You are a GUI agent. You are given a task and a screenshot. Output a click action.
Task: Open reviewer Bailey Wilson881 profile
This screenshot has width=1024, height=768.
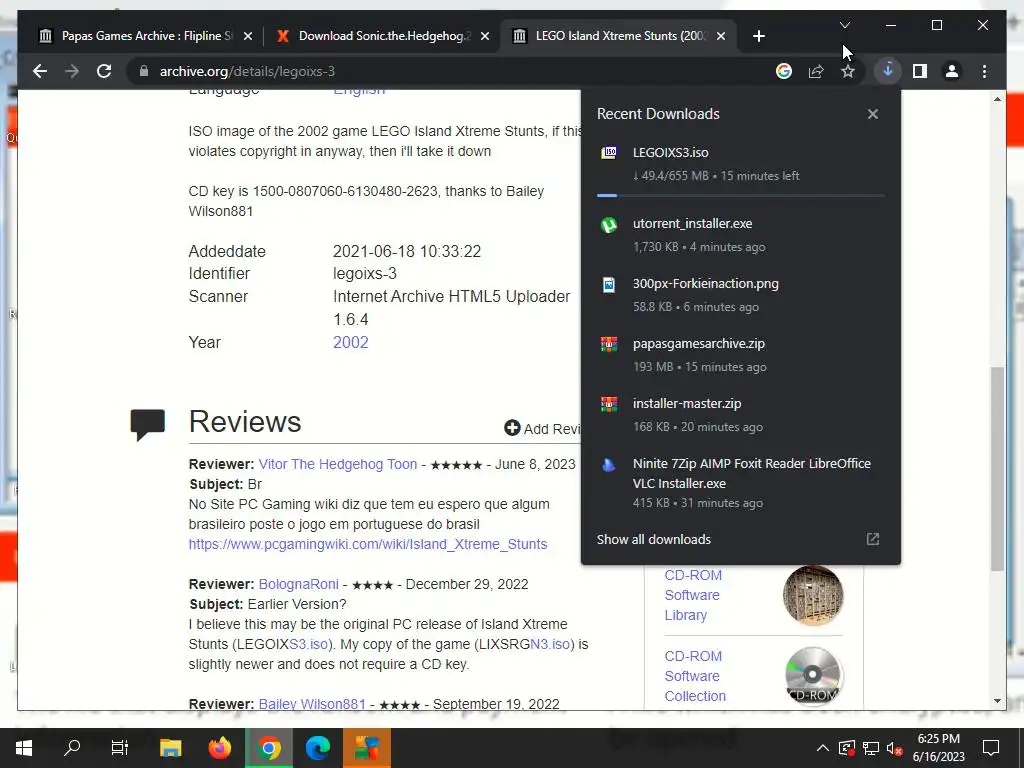pyautogui.click(x=312, y=705)
